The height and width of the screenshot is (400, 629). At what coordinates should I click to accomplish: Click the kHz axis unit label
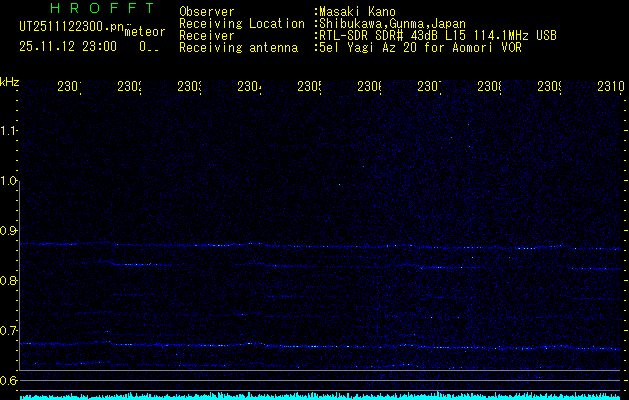point(10,81)
